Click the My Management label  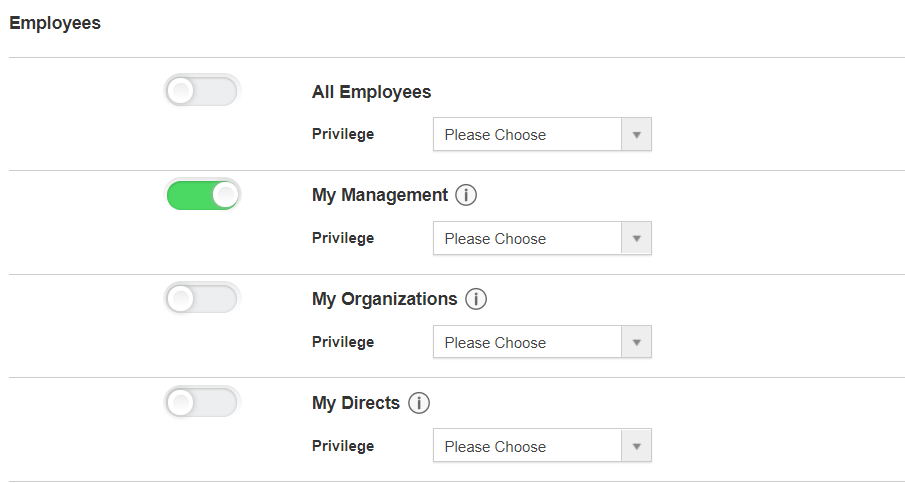coord(380,195)
